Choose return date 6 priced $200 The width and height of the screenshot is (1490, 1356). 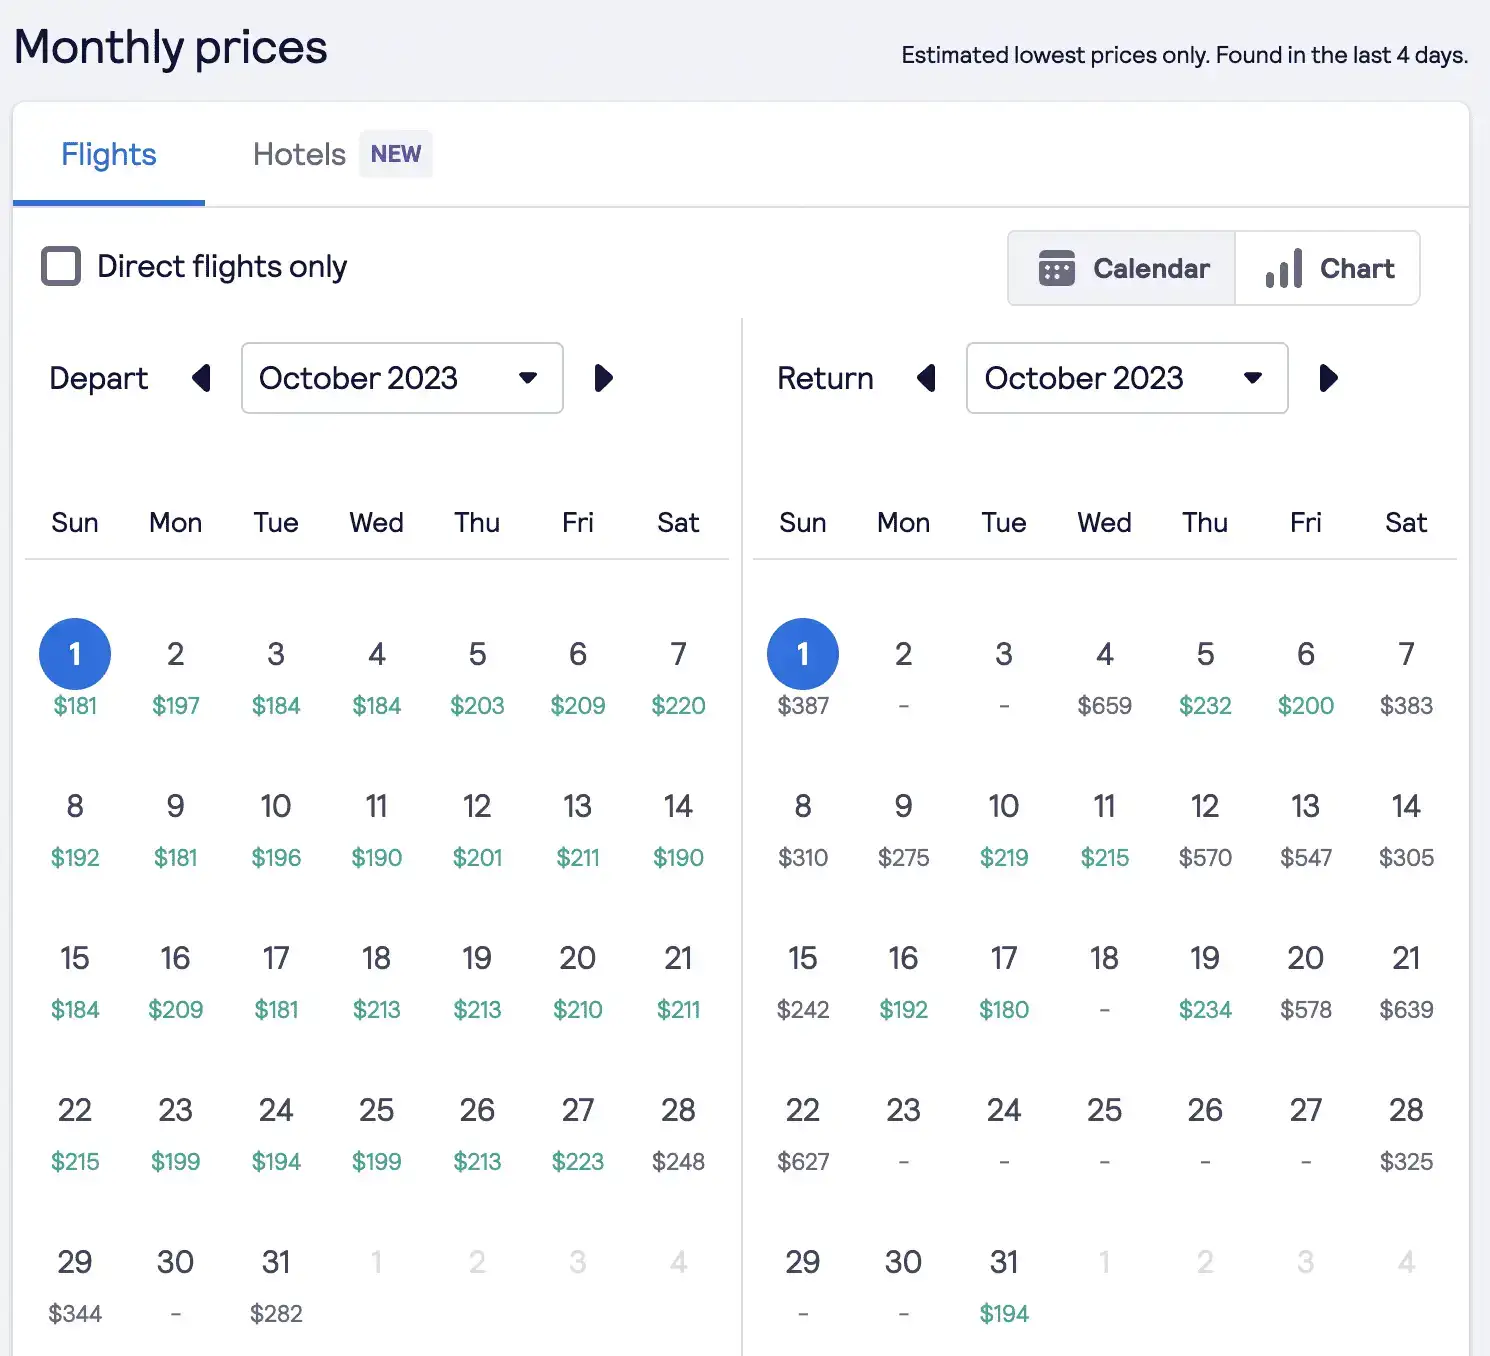coord(1305,678)
